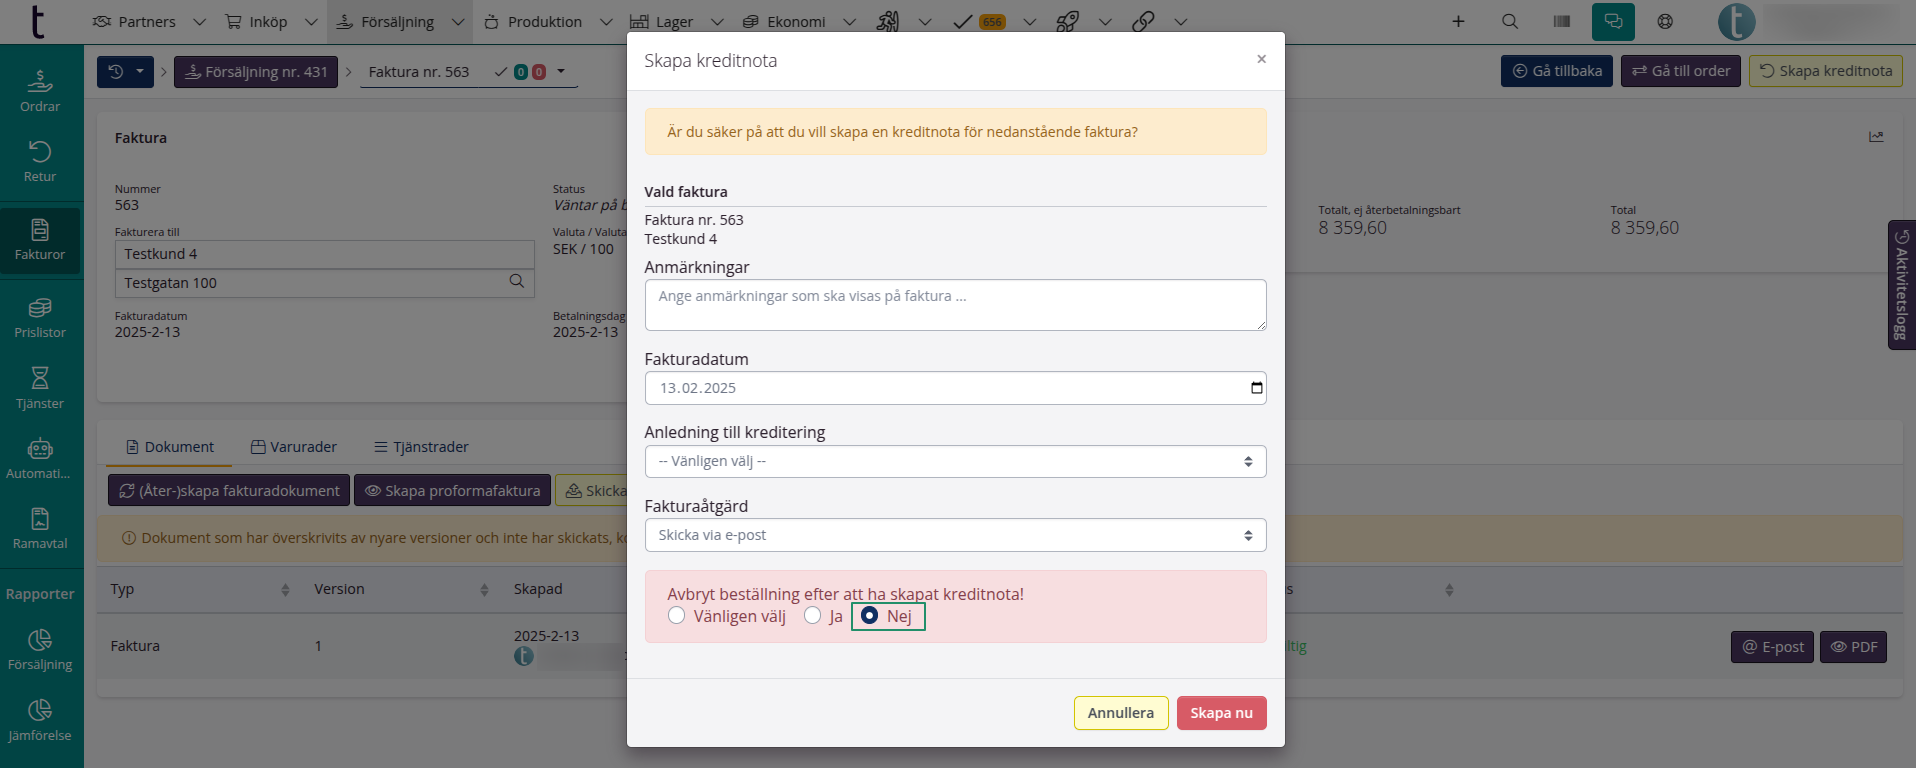Image resolution: width=1916 pixels, height=768 pixels.
Task: Click the Skapa nu button
Action: [1221, 713]
